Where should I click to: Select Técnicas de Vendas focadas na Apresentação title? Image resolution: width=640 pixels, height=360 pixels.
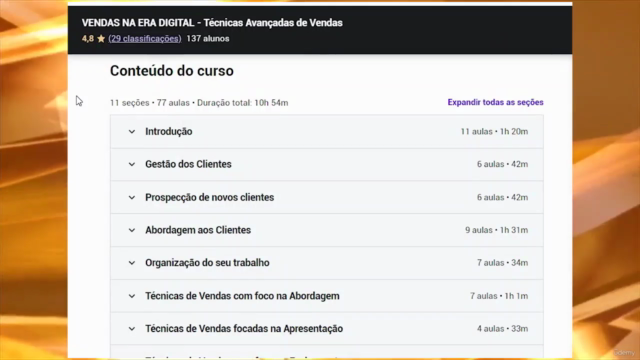(244, 328)
